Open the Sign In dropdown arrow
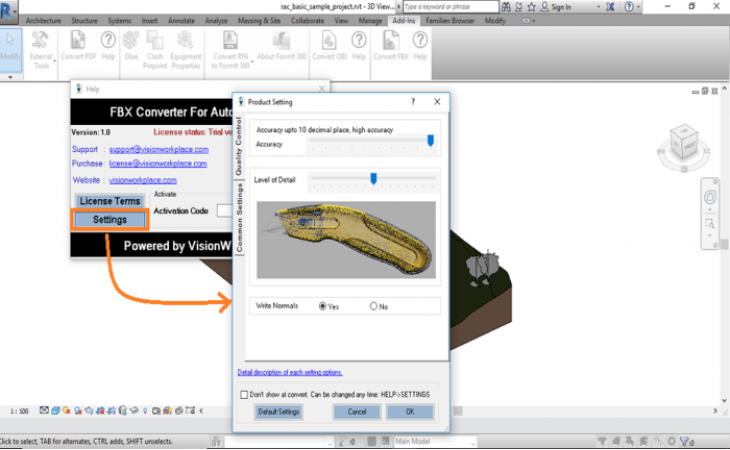The height and width of the screenshot is (450, 730). [x=599, y=7]
